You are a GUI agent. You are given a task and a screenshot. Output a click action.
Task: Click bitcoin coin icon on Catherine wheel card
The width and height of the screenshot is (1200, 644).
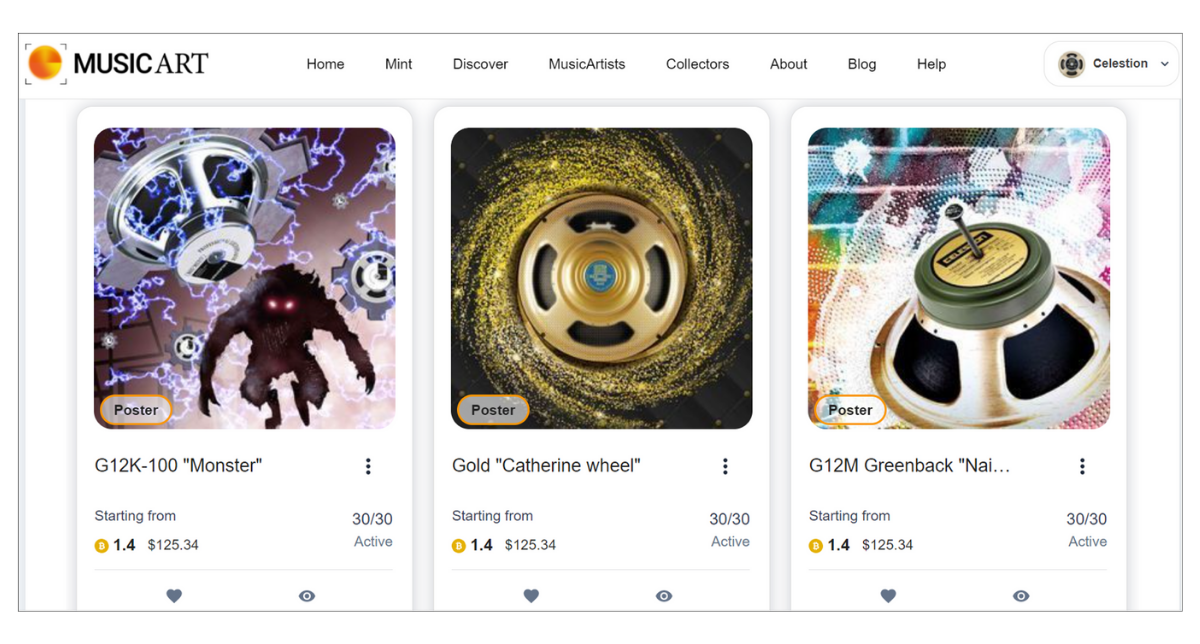[458, 546]
